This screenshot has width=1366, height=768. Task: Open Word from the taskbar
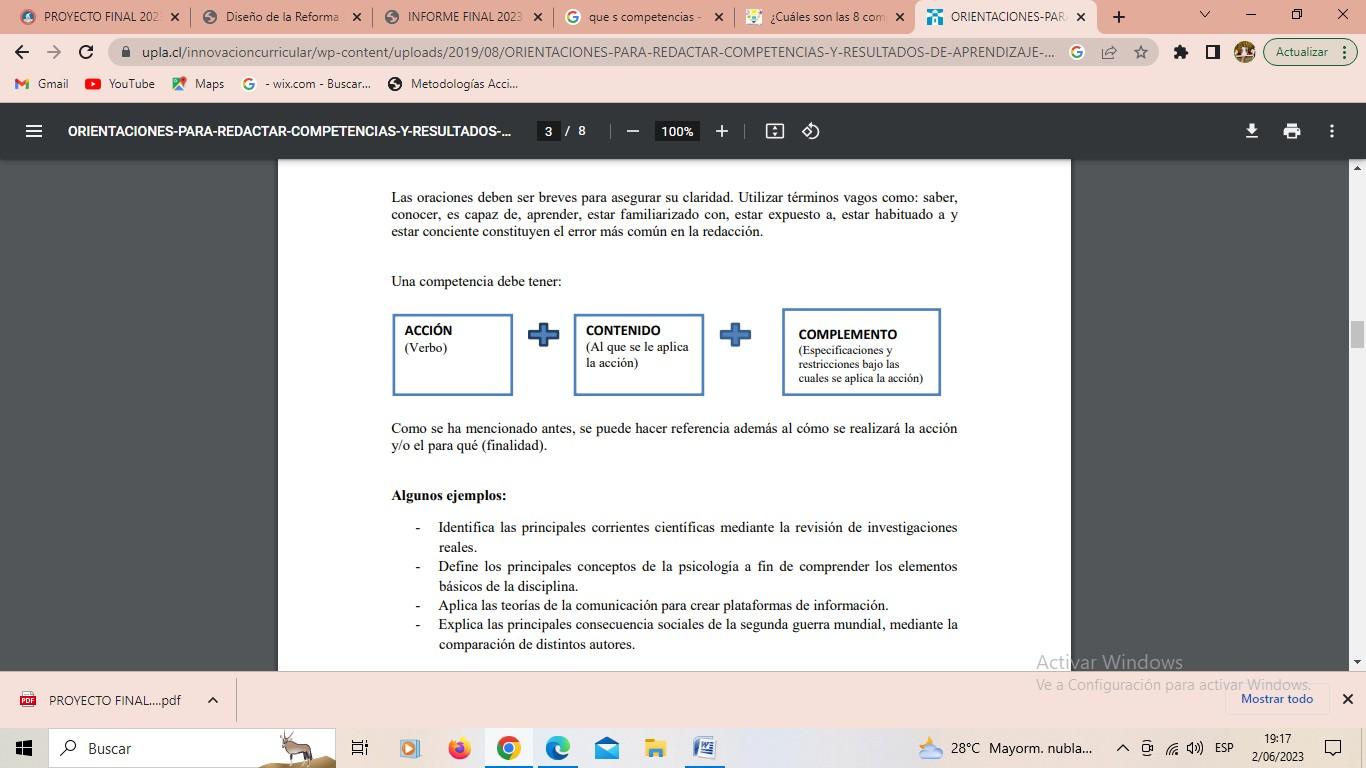[704, 748]
